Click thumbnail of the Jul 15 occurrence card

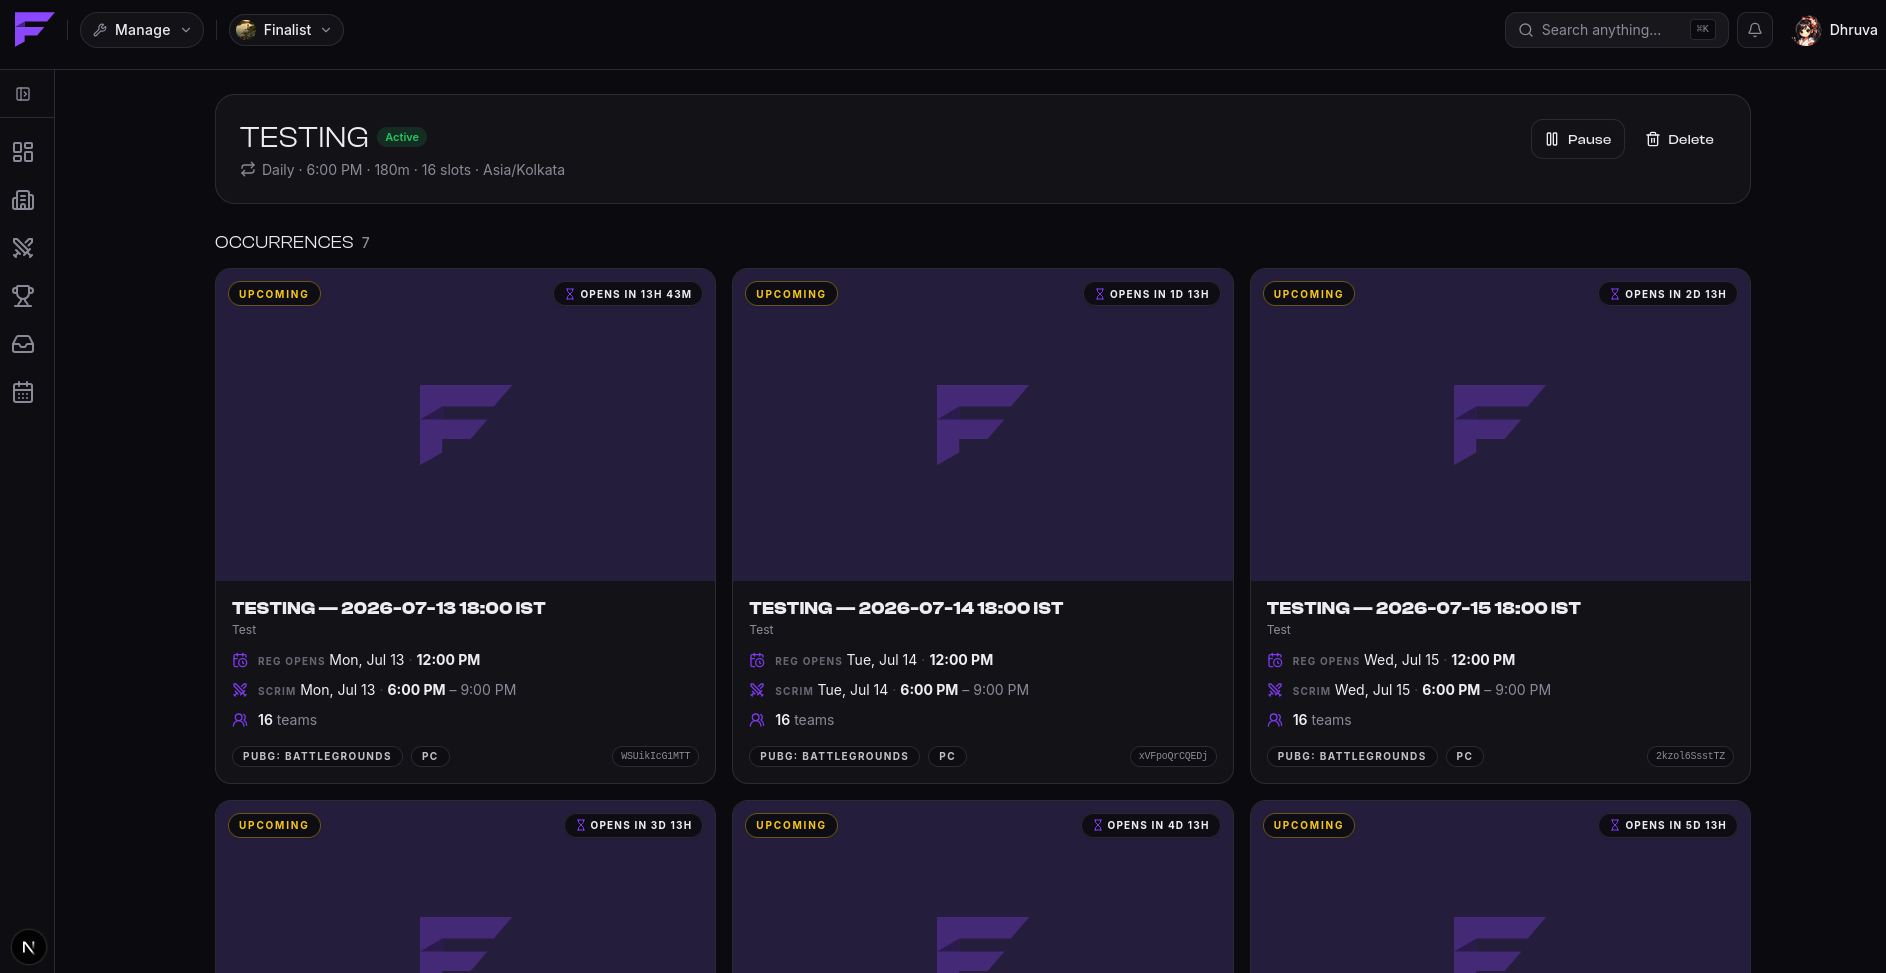[x=1500, y=425]
